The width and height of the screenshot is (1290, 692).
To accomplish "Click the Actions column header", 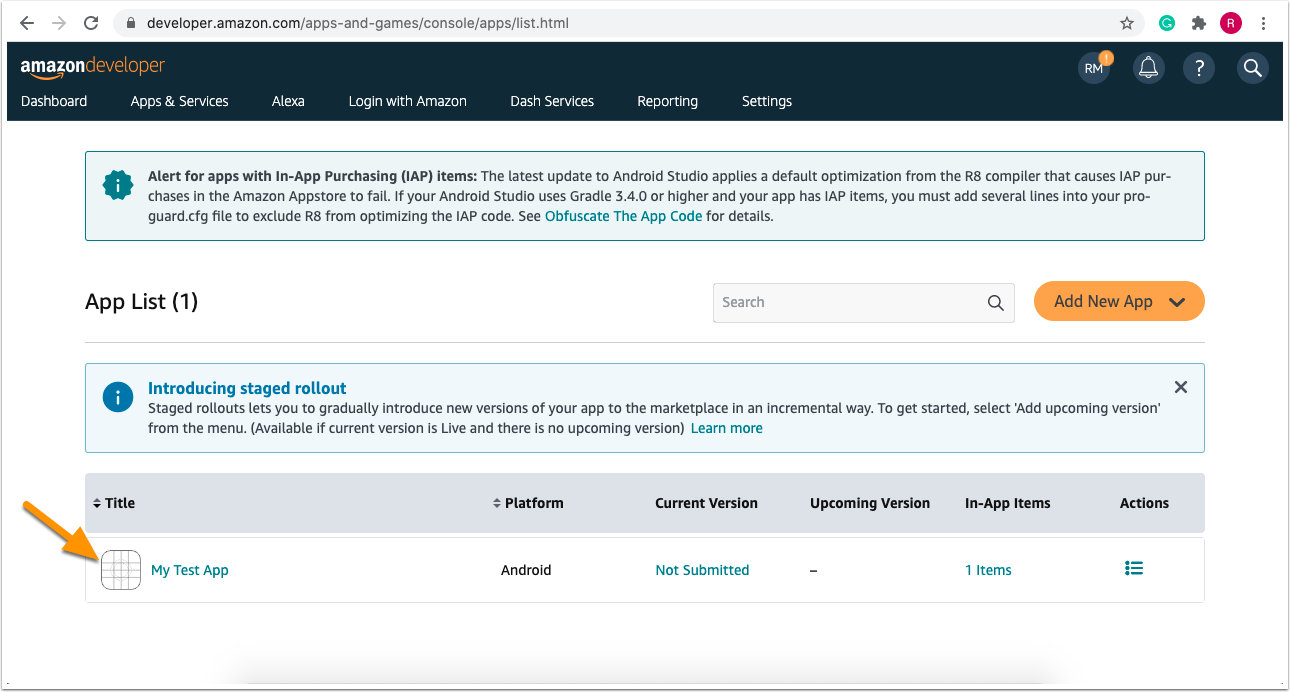I will click(x=1144, y=503).
